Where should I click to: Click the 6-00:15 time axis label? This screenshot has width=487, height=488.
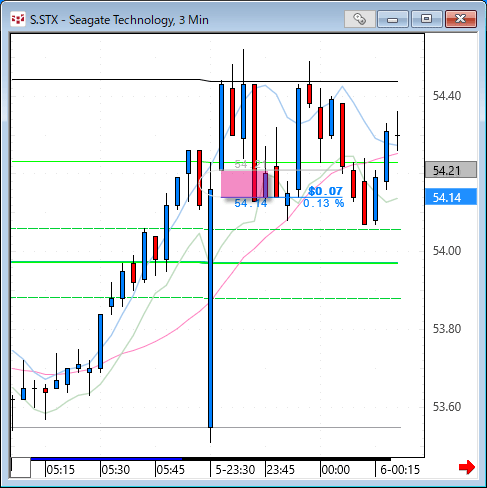[400, 470]
